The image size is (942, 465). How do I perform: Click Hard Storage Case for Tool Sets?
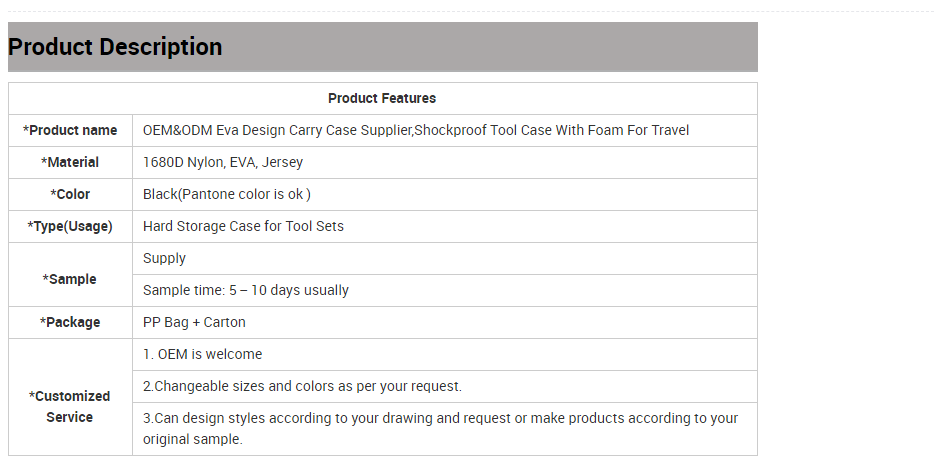[x=243, y=226]
